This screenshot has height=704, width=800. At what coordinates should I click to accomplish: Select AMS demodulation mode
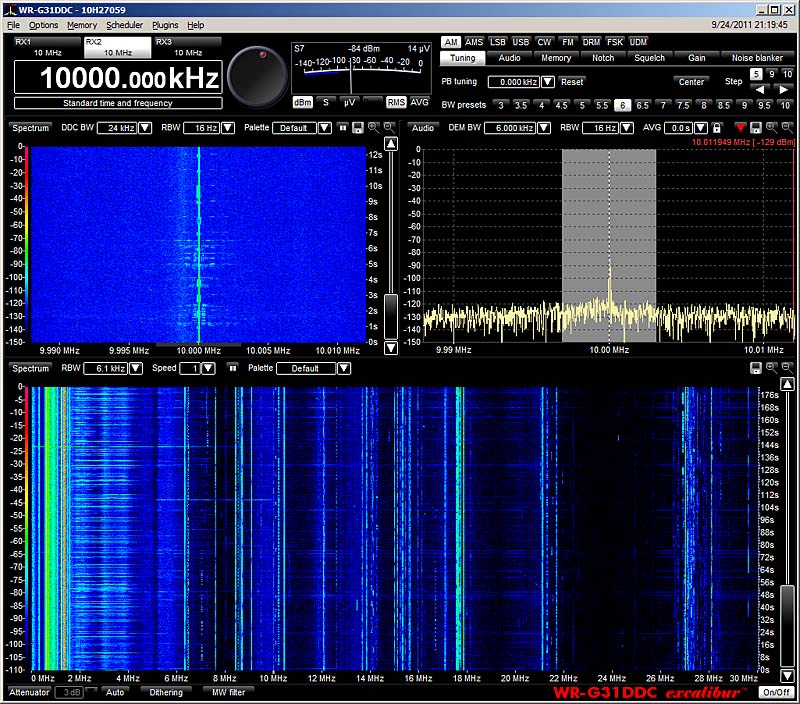474,42
